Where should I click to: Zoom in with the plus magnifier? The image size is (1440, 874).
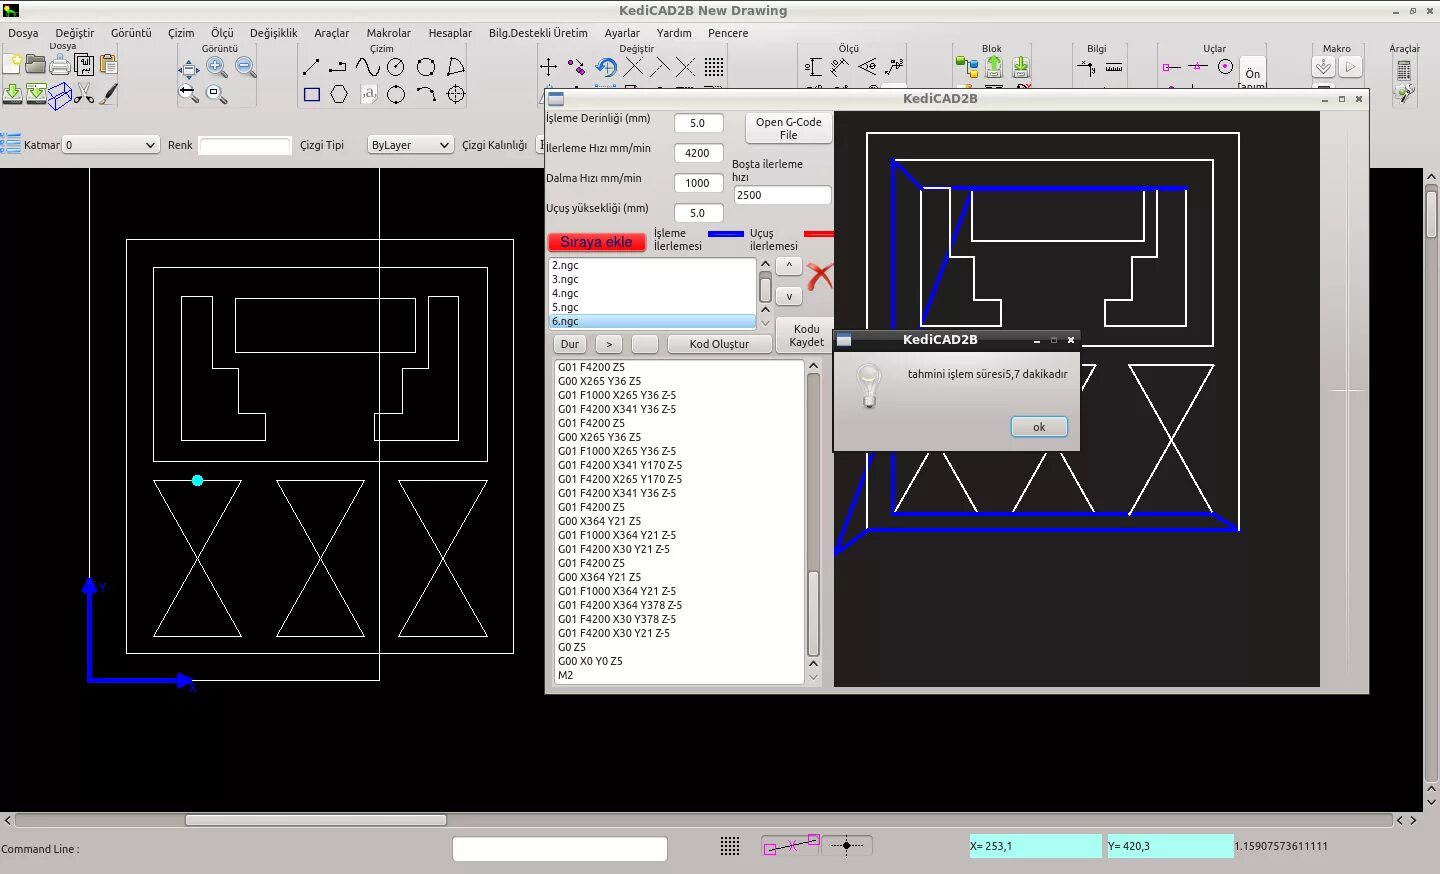(x=217, y=67)
